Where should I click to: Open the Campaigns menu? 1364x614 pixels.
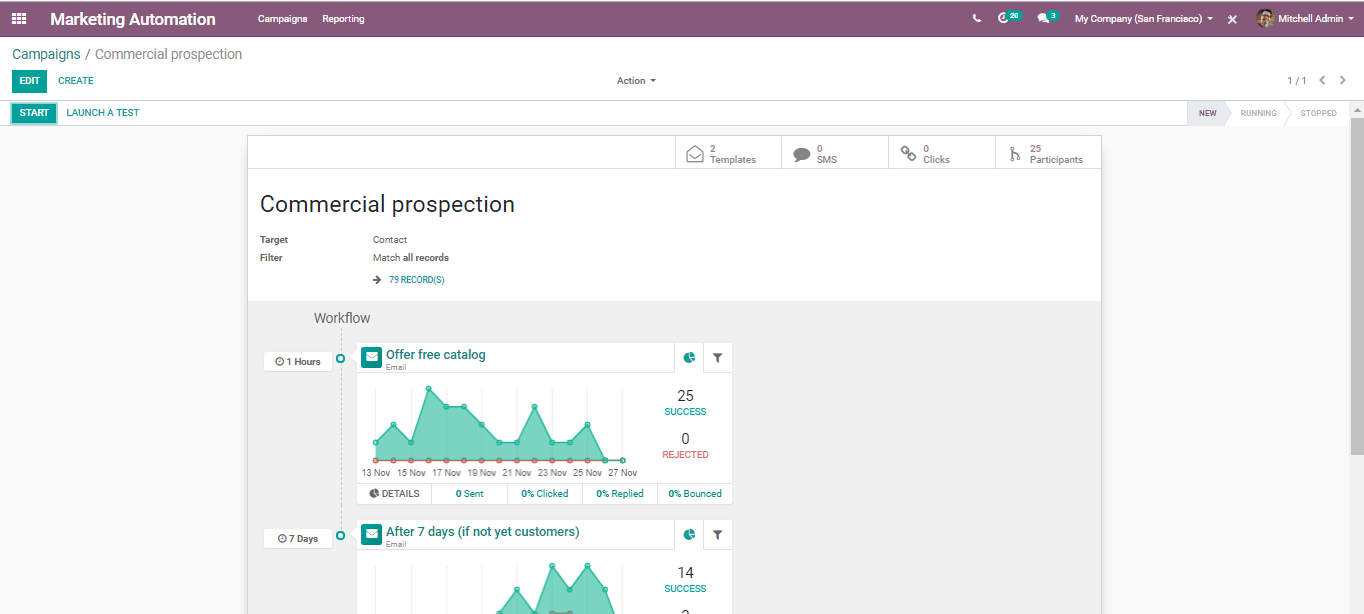point(283,19)
